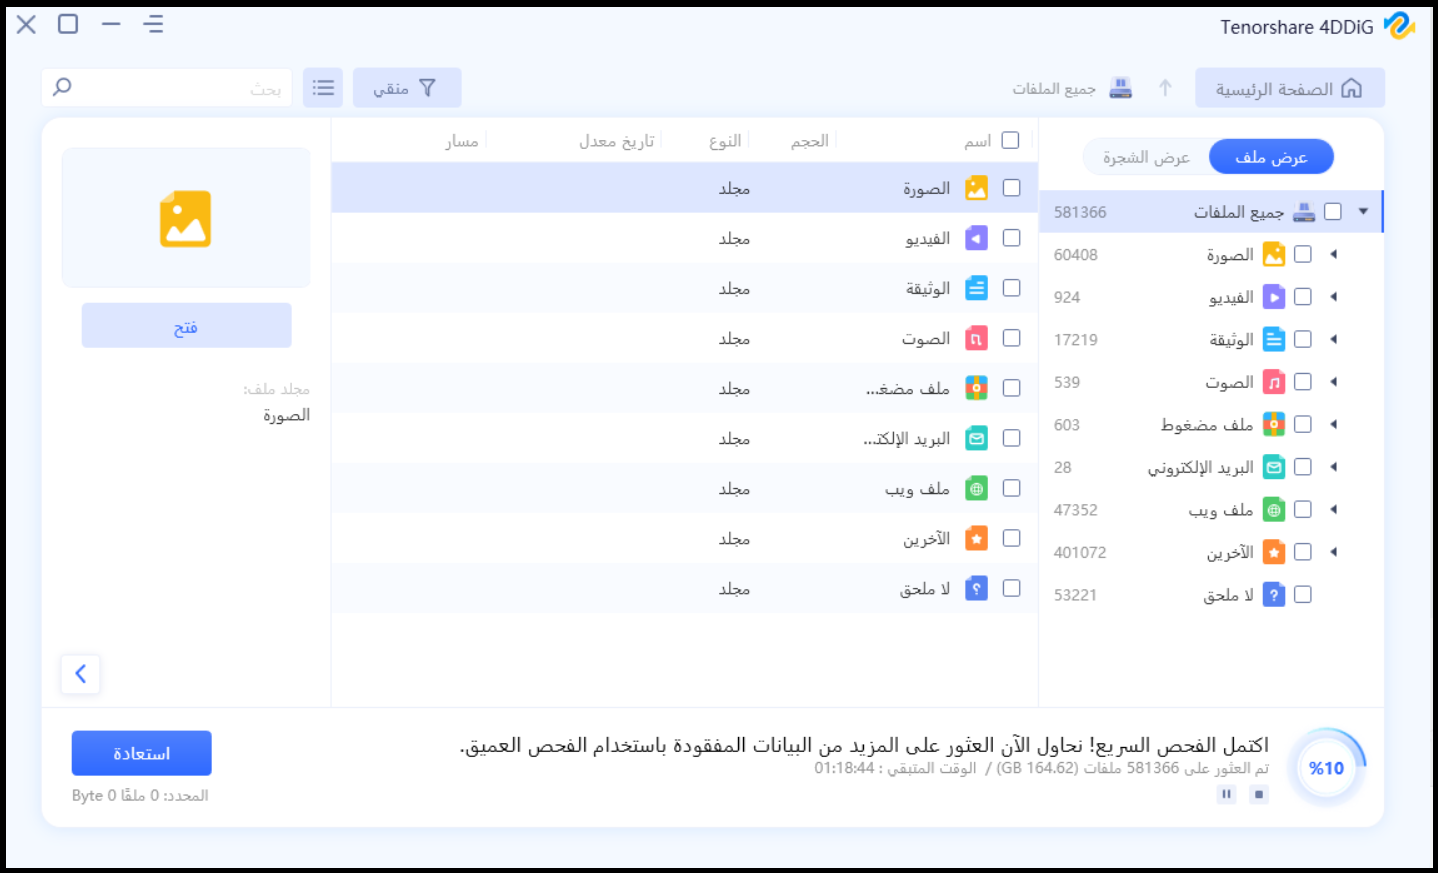Expand الآخرين in sidebar tree
1438x873 pixels.
(1334, 552)
